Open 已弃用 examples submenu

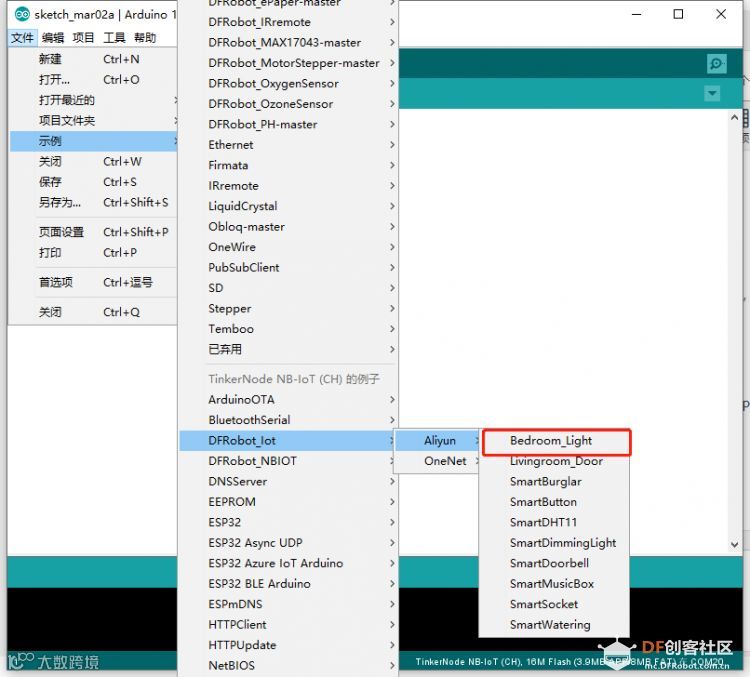tap(288, 349)
